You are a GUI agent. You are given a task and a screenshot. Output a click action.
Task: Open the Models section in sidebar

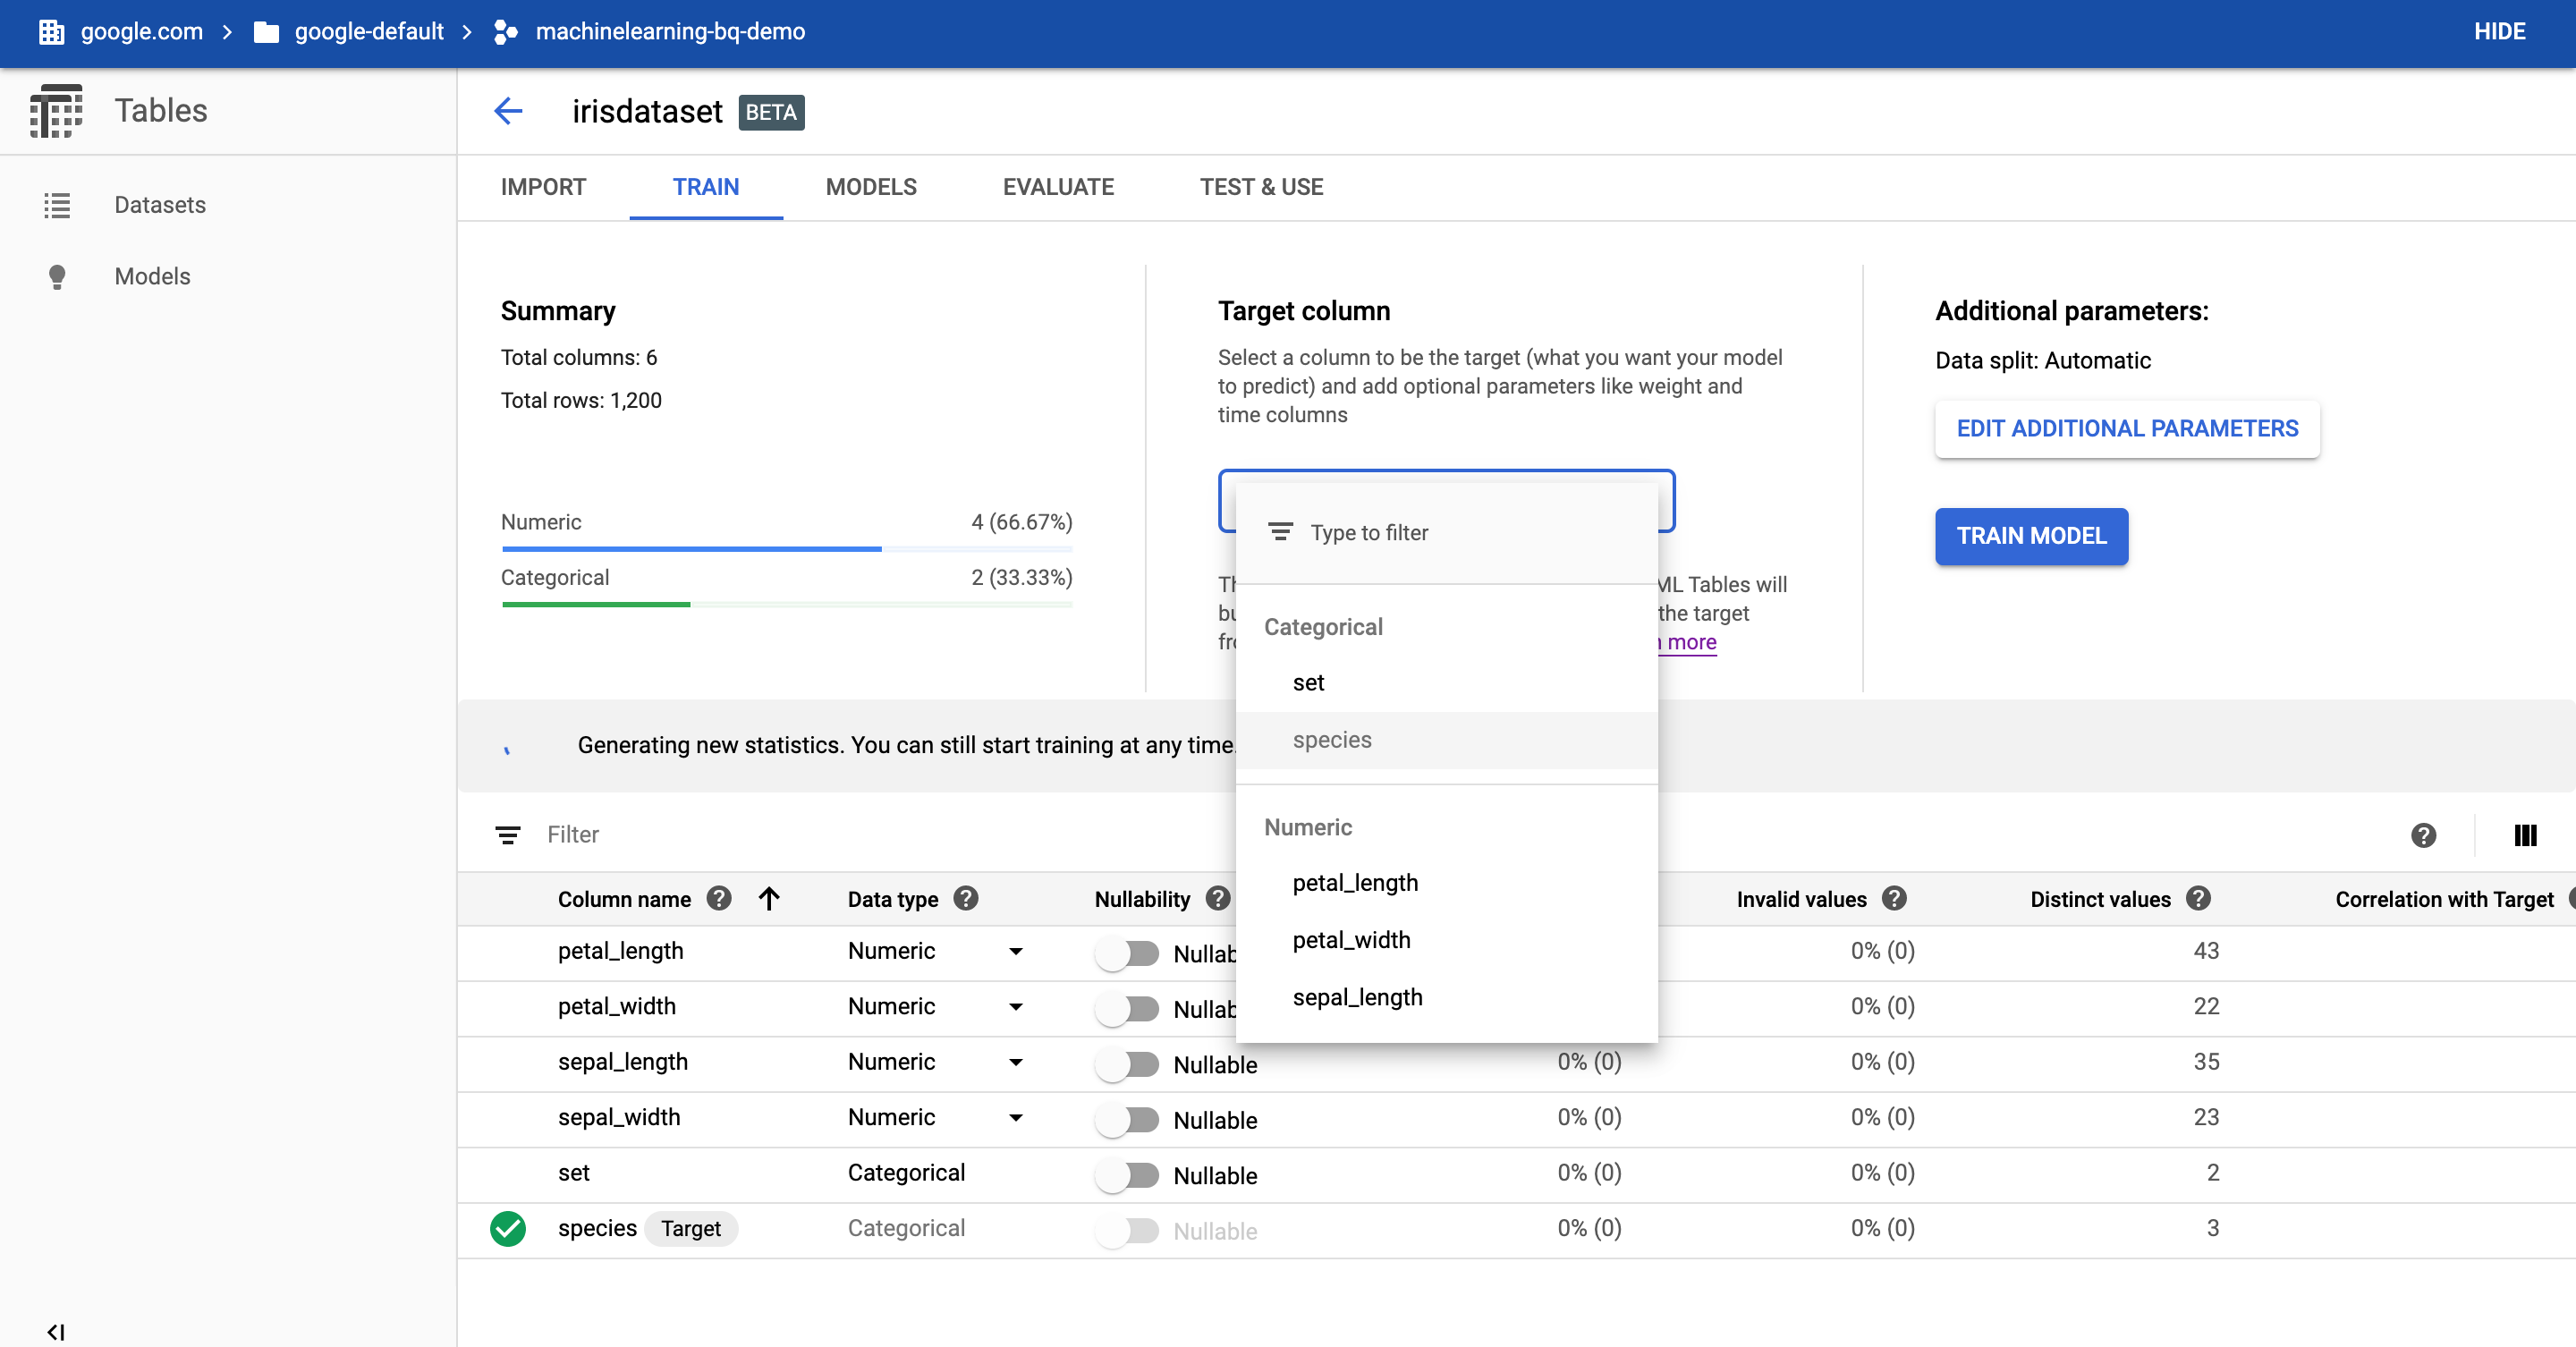pyautogui.click(x=152, y=276)
